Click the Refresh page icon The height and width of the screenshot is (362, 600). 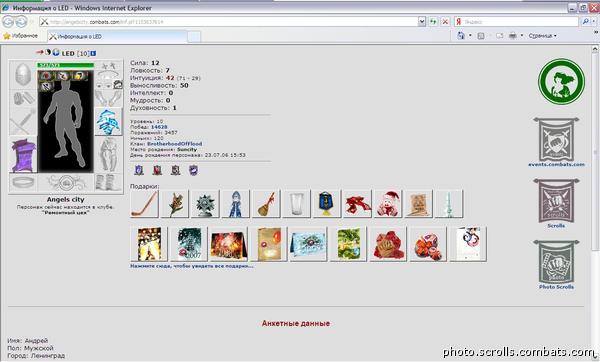(x=433, y=22)
